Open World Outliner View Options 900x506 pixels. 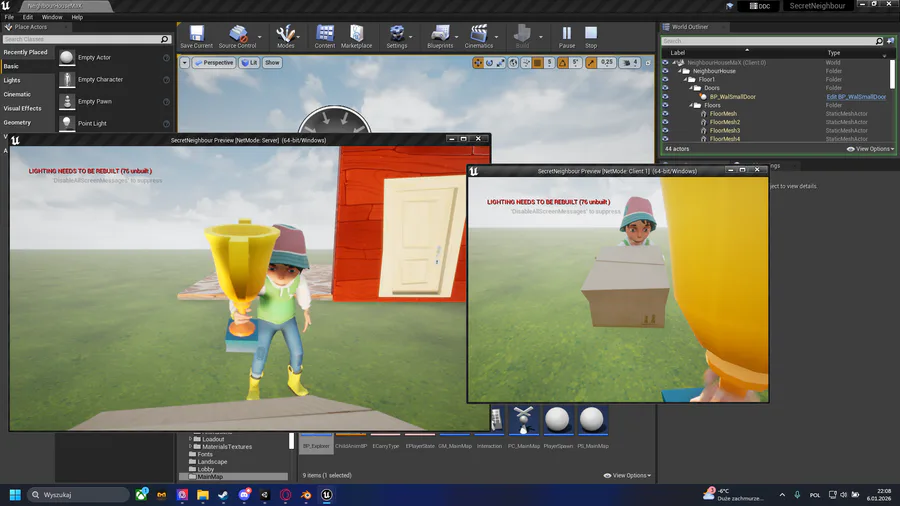point(870,149)
